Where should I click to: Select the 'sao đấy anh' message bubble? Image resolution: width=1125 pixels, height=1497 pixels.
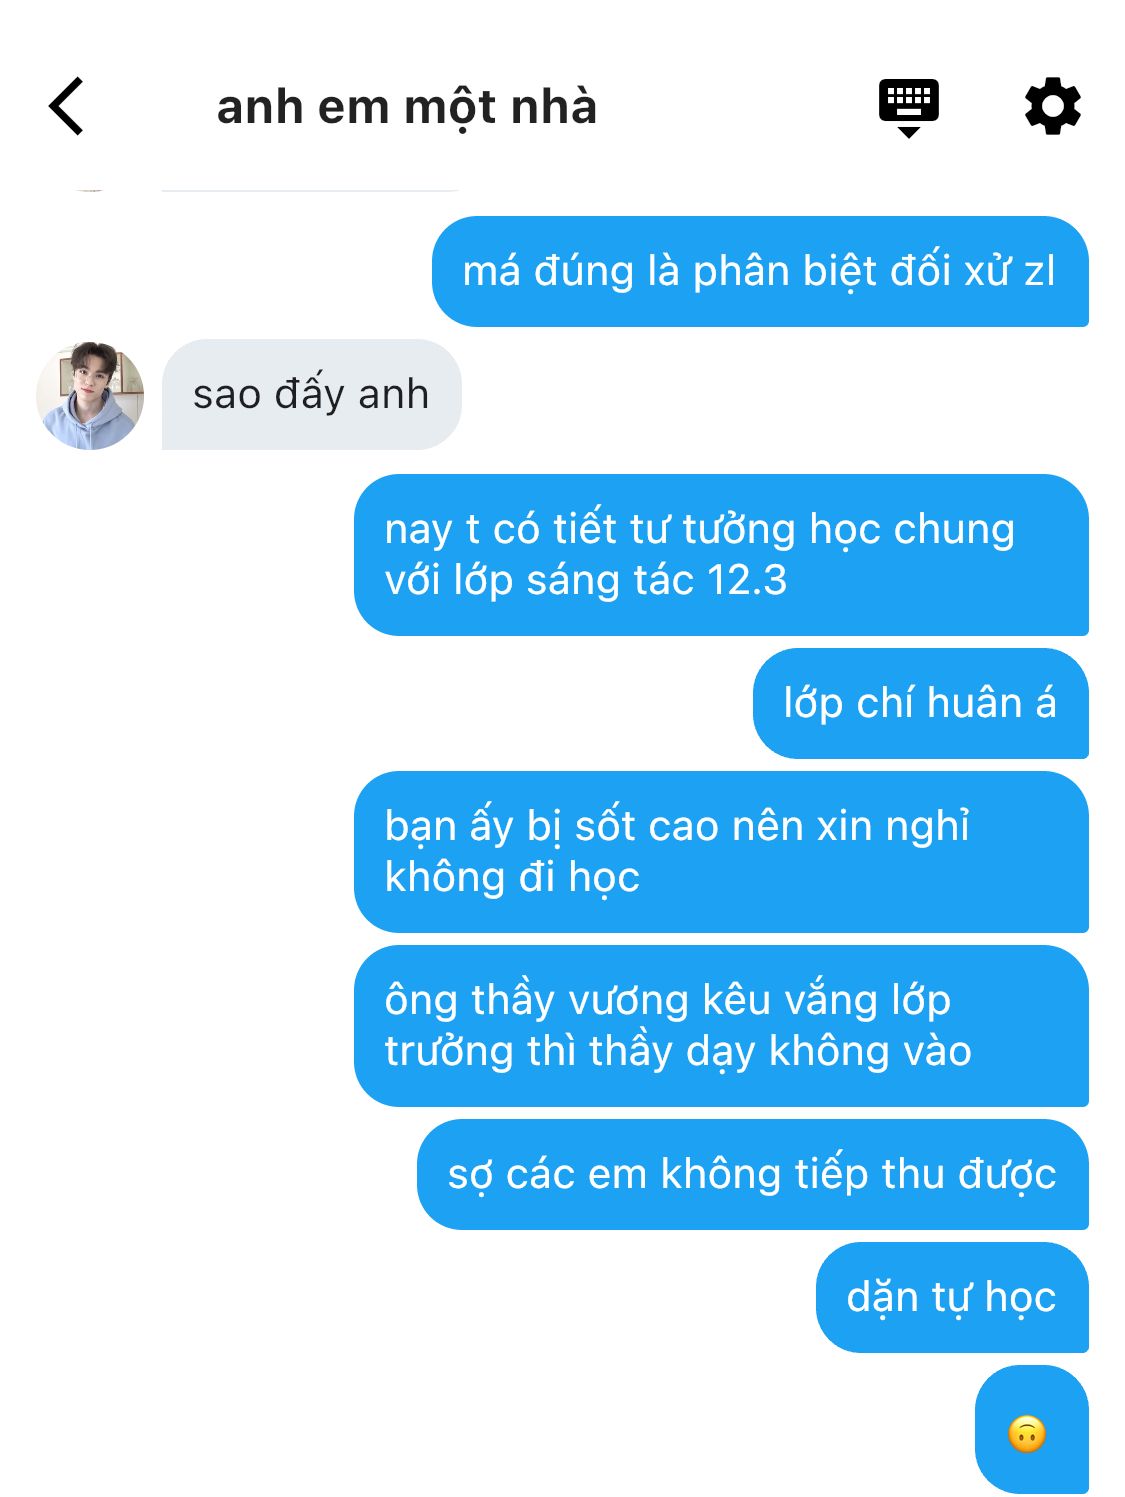311,394
